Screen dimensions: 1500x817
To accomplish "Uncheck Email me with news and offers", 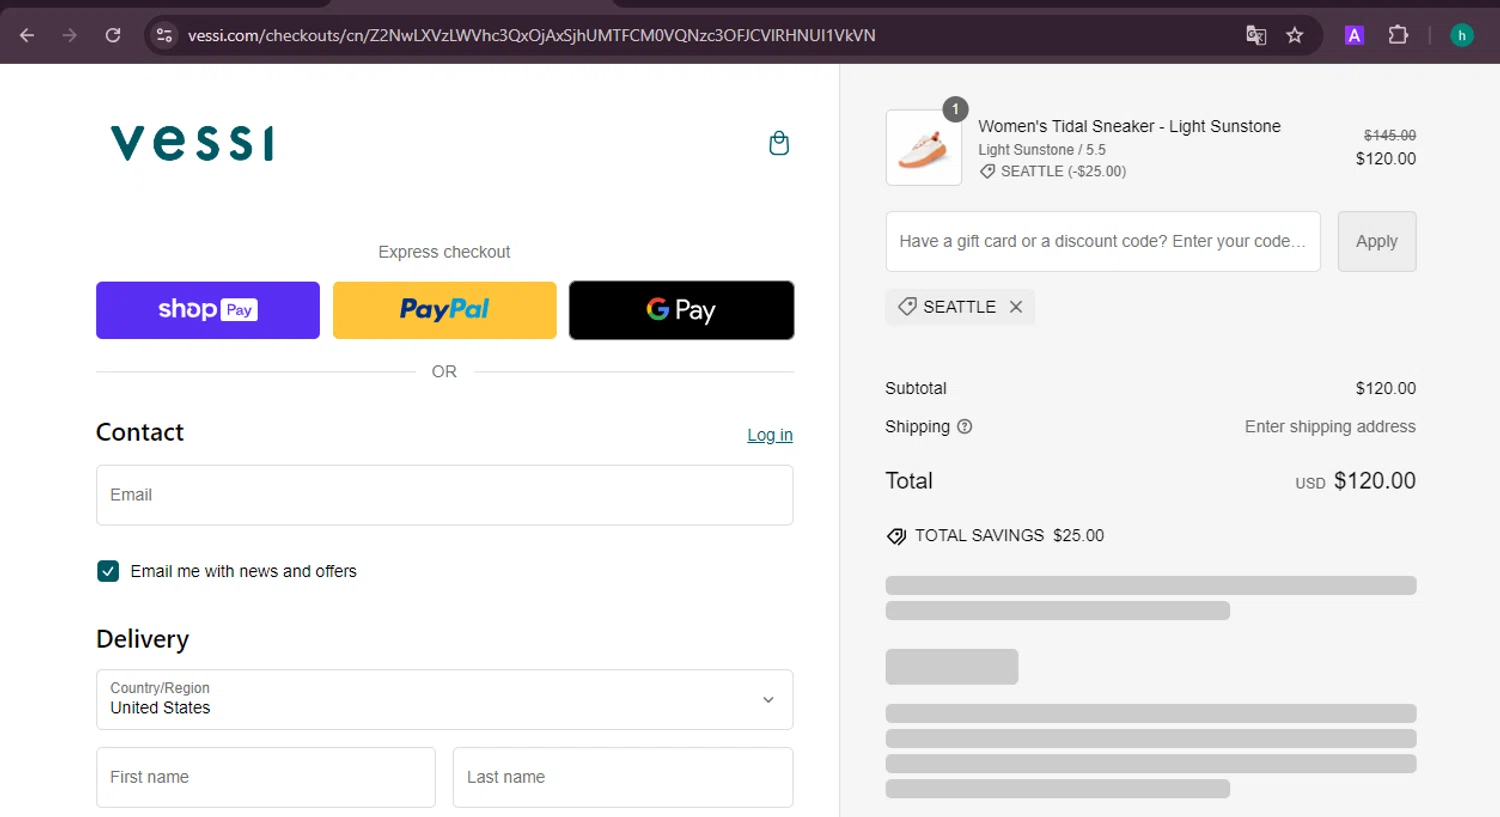I will tap(108, 571).
